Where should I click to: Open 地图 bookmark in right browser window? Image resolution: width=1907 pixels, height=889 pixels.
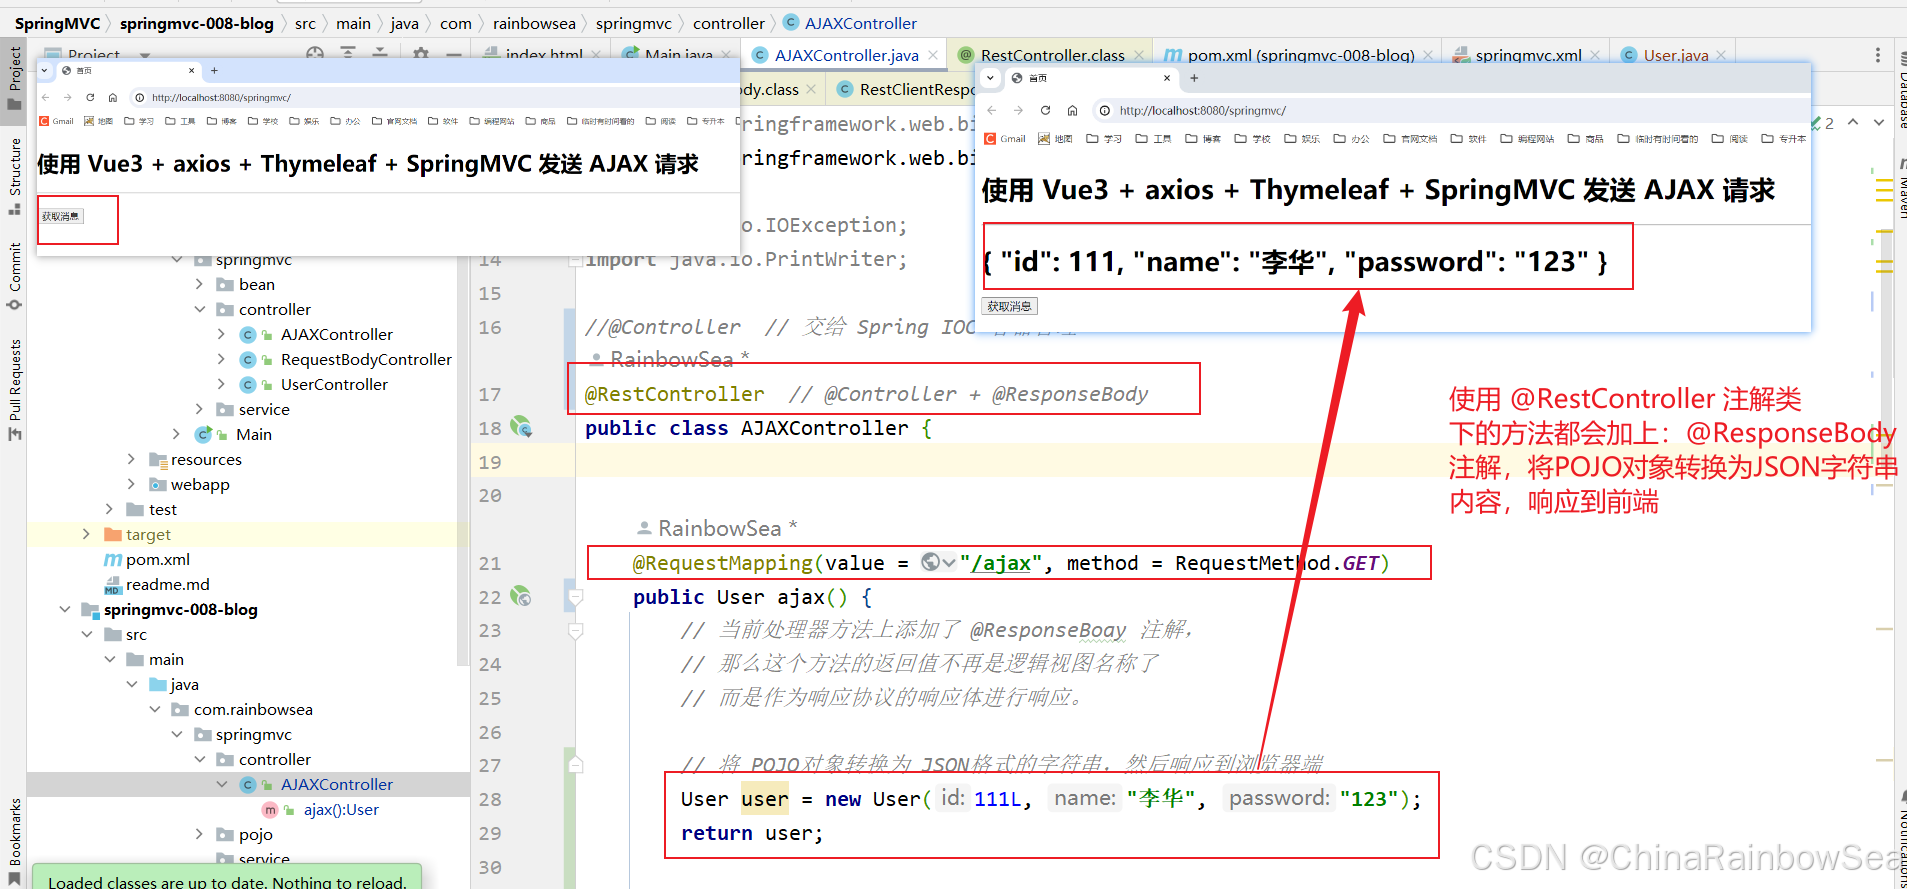tap(1055, 139)
